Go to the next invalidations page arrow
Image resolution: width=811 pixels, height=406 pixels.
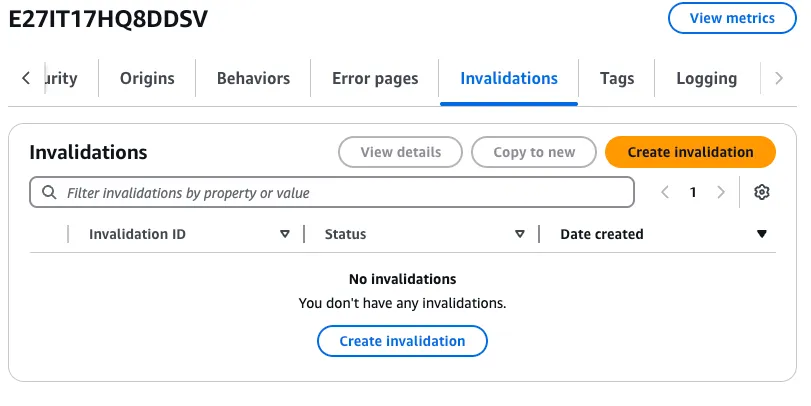(721, 192)
